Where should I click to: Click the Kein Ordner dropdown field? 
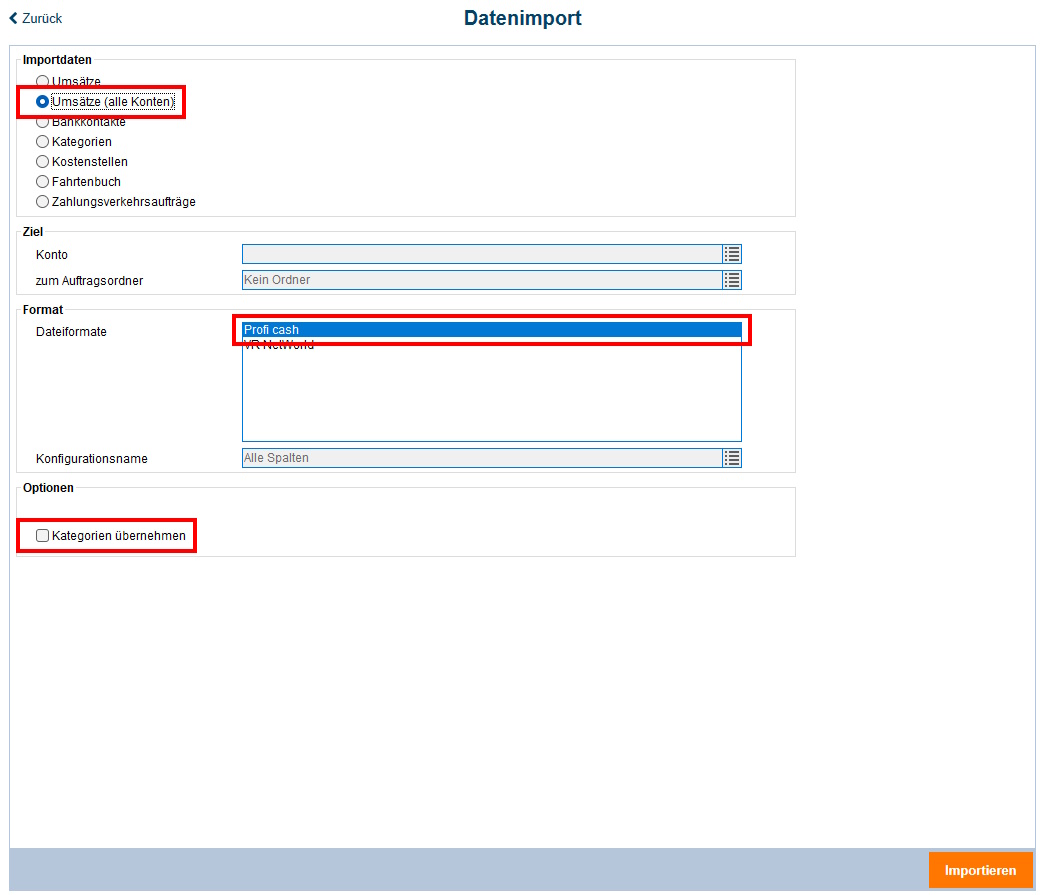point(481,280)
